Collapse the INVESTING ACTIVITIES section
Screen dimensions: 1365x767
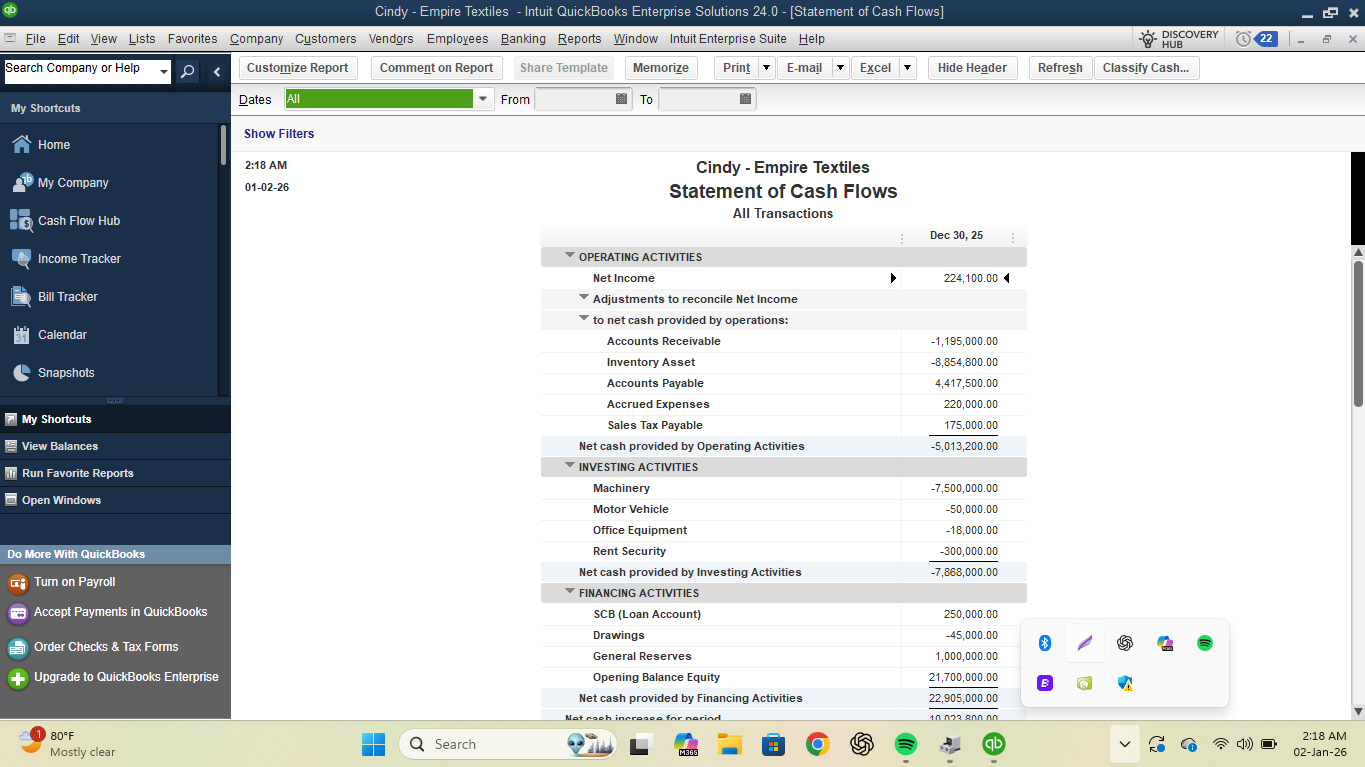coord(570,466)
